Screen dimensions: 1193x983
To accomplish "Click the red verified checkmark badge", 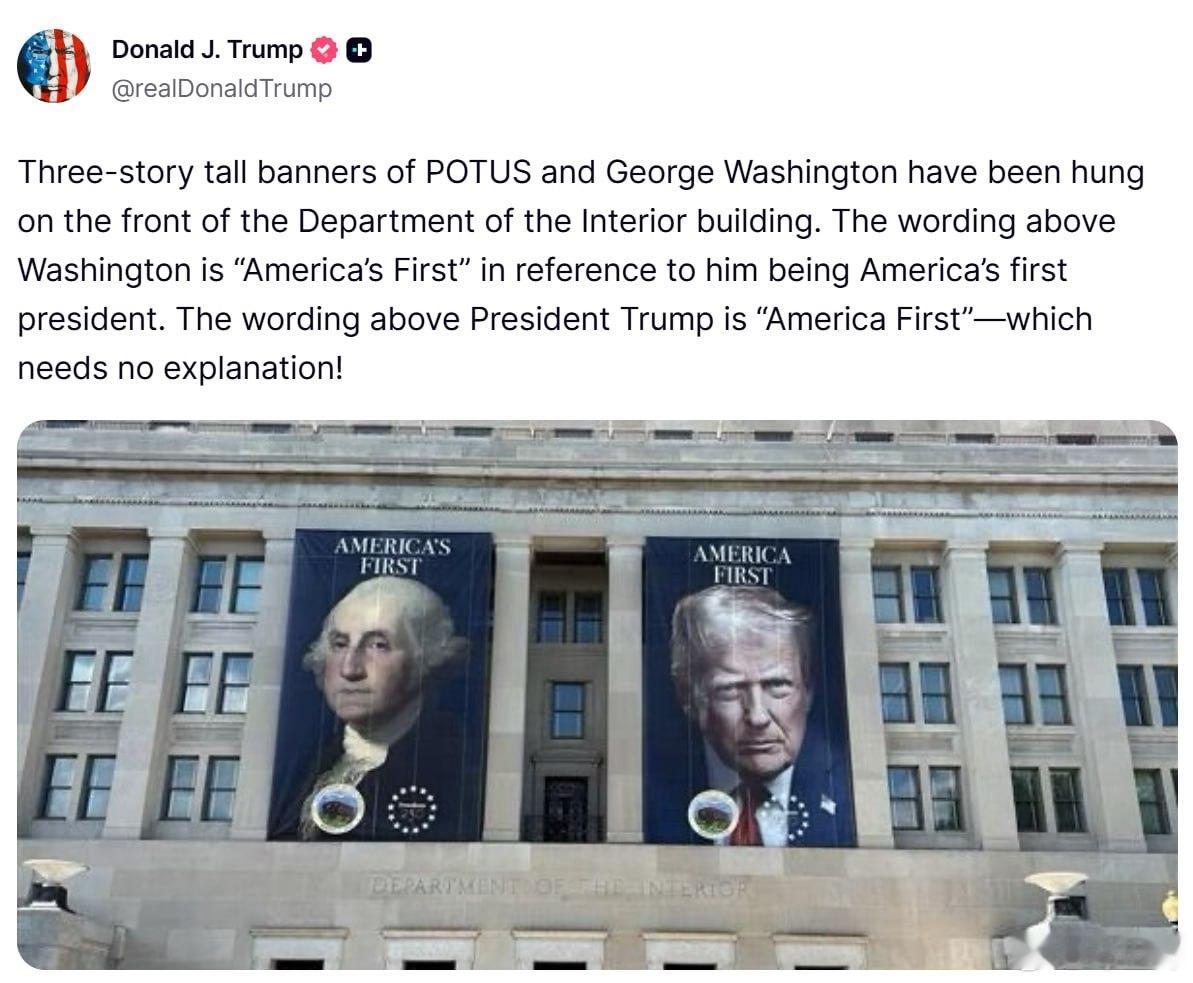I will [324, 50].
